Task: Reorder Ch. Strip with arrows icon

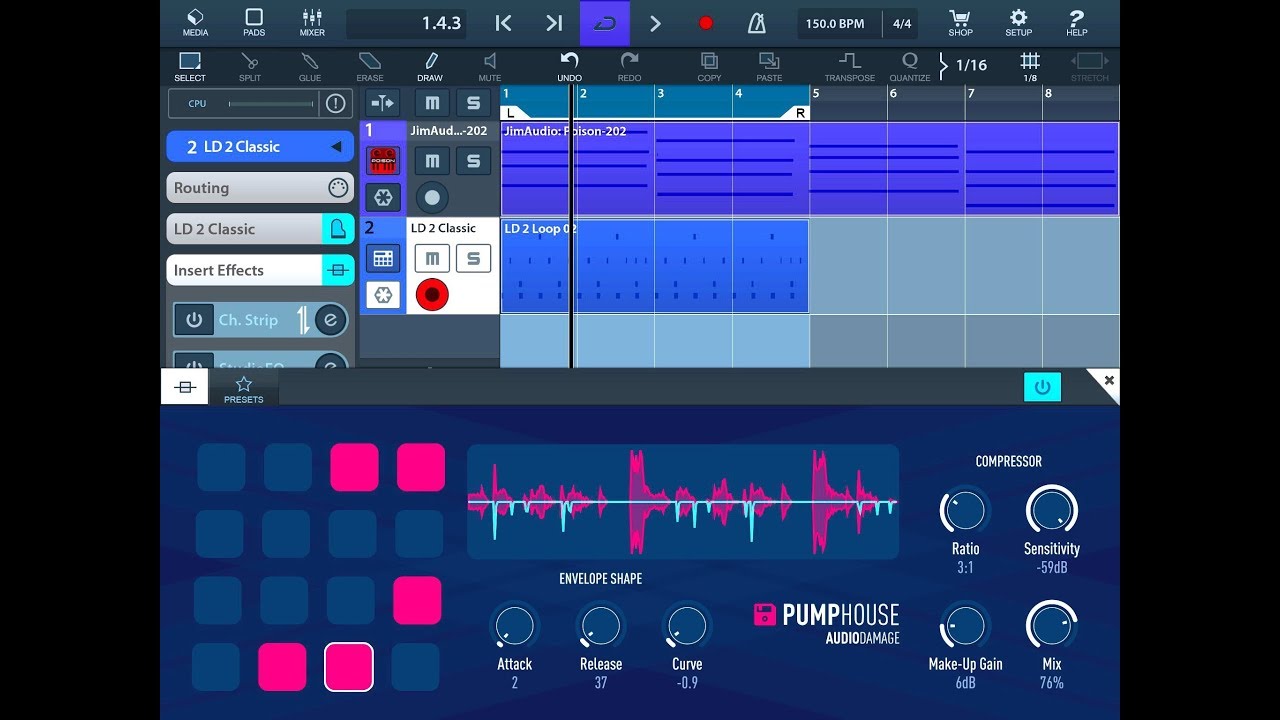Action: pyautogui.click(x=303, y=320)
